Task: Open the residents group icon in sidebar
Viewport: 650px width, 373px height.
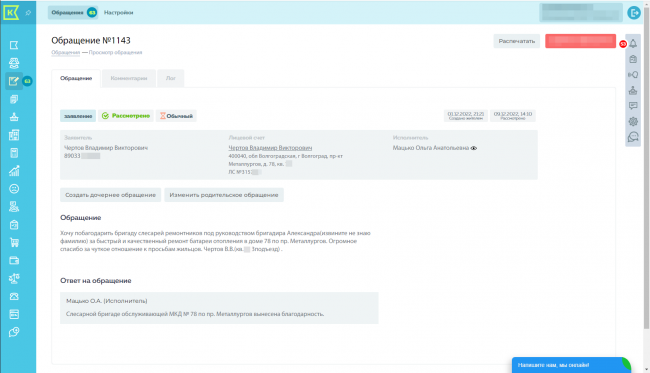Action: [14, 63]
